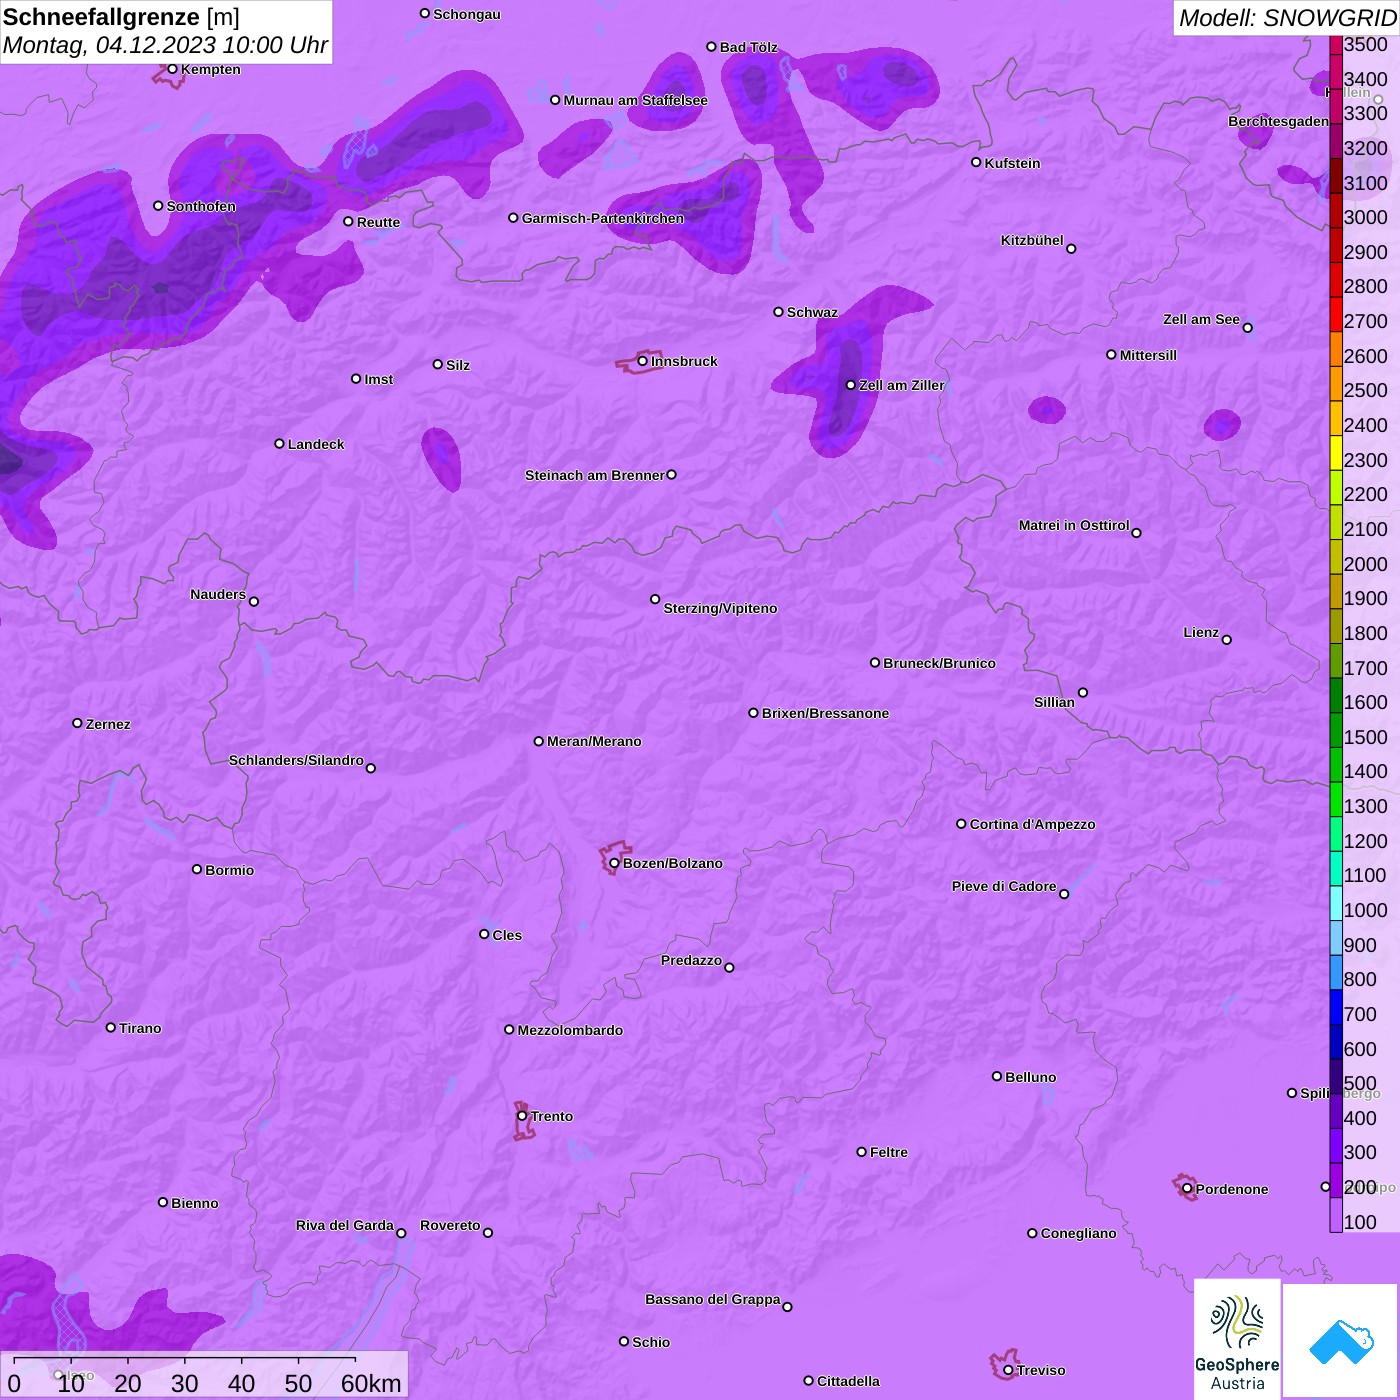This screenshot has height=1400, width=1400.
Task: Click the 60km scale bar label
Action: coord(371,1383)
